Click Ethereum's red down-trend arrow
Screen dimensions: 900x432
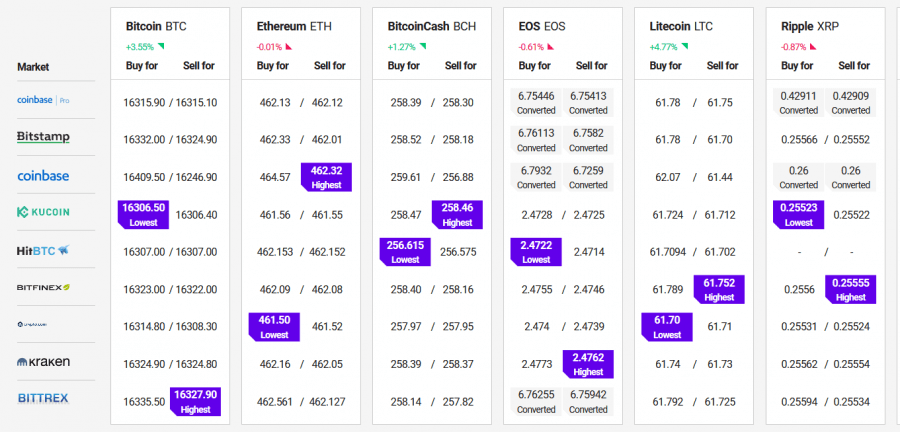coord(289,46)
